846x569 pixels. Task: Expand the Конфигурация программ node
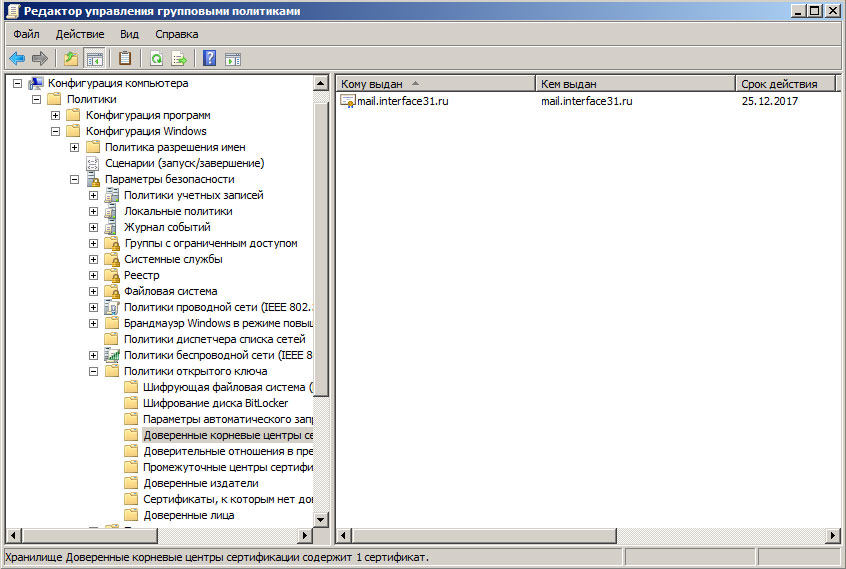(x=56, y=115)
